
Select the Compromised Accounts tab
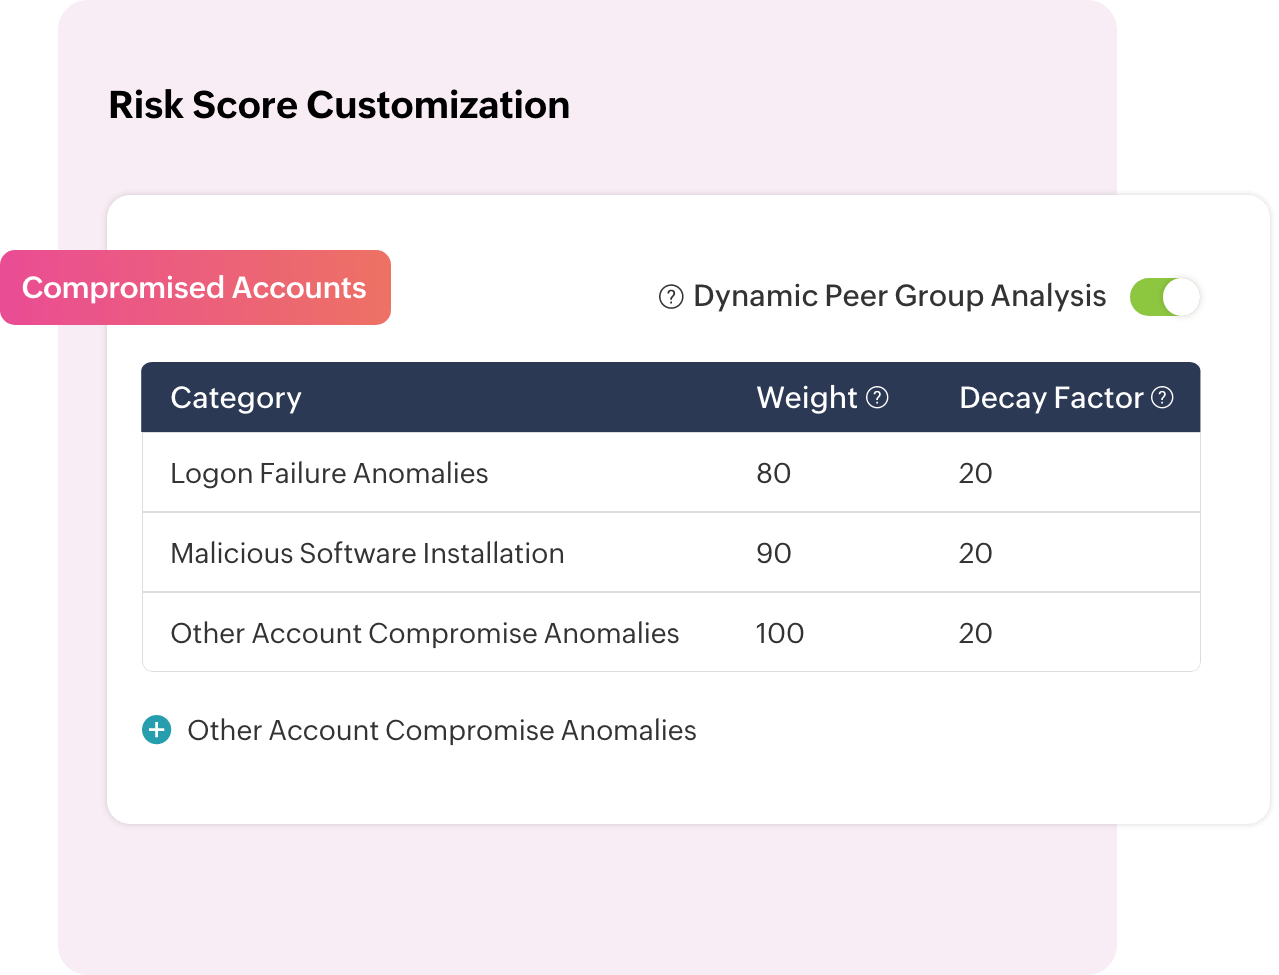click(x=195, y=287)
